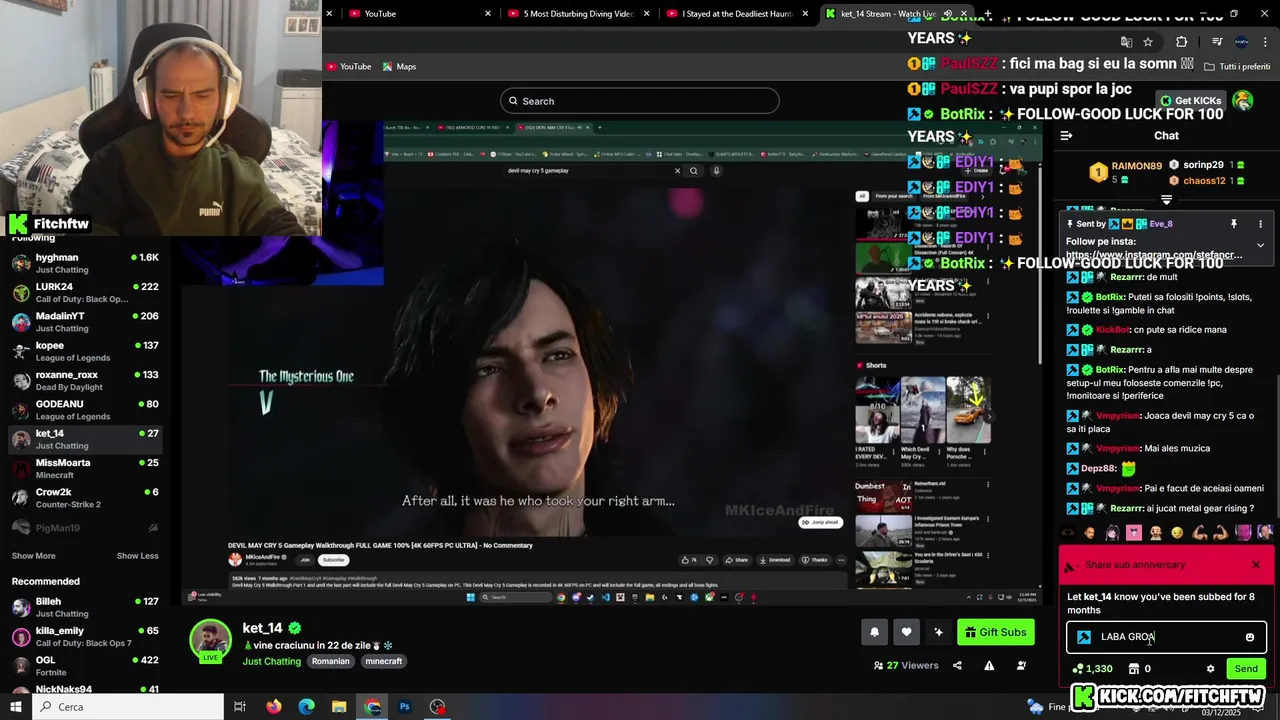Screen dimensions: 1280x720
Task: Open the chat shop icon
Action: [x=1133, y=669]
